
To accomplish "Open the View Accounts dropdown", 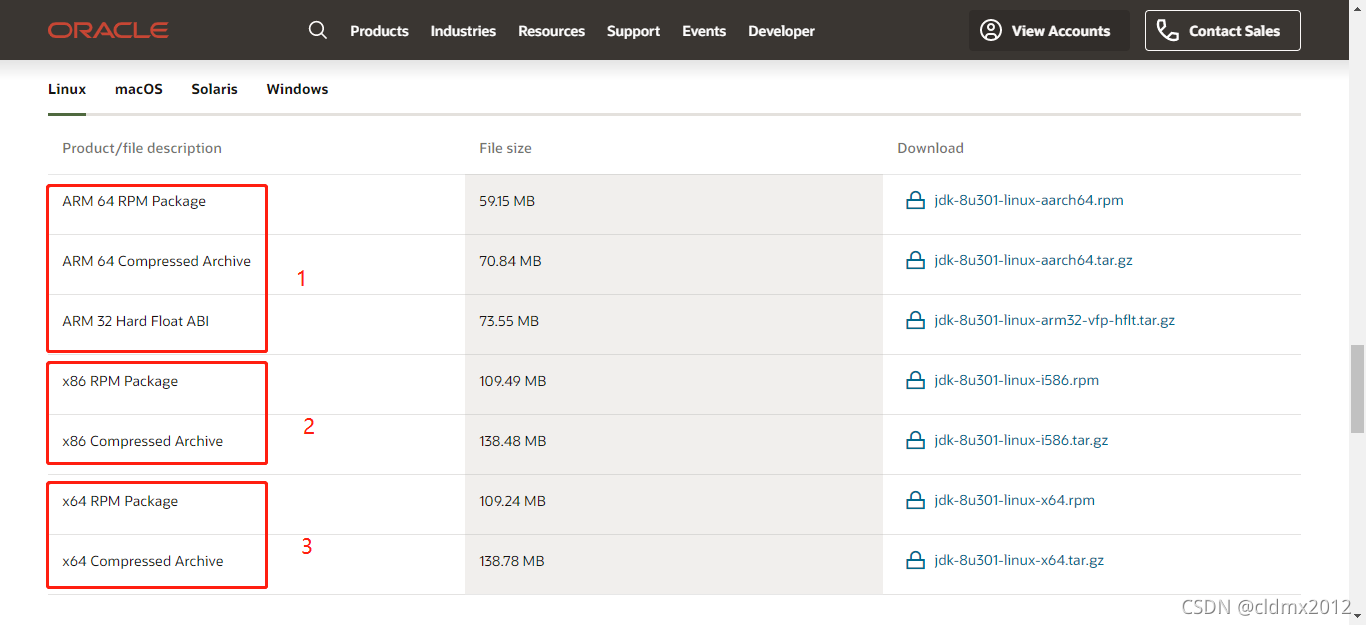I will [x=1049, y=30].
